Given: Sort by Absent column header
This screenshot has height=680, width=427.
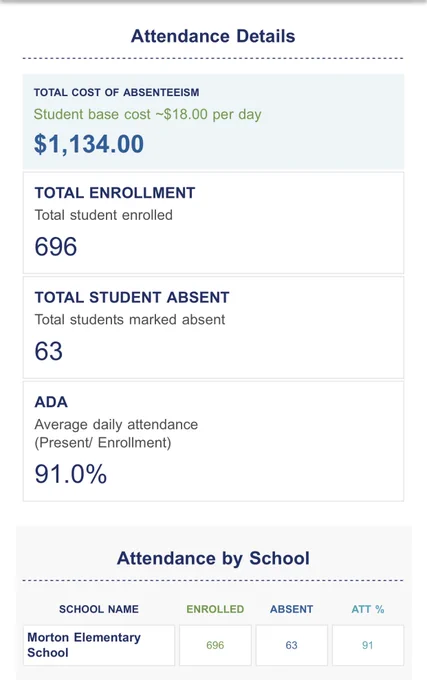Looking at the screenshot, I should point(292,609).
